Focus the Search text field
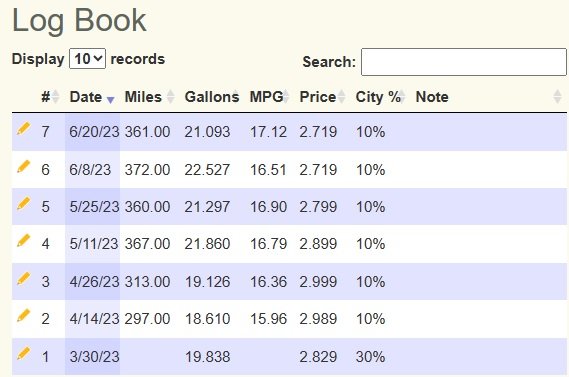Viewport: 569px width, 377px height. tap(464, 62)
